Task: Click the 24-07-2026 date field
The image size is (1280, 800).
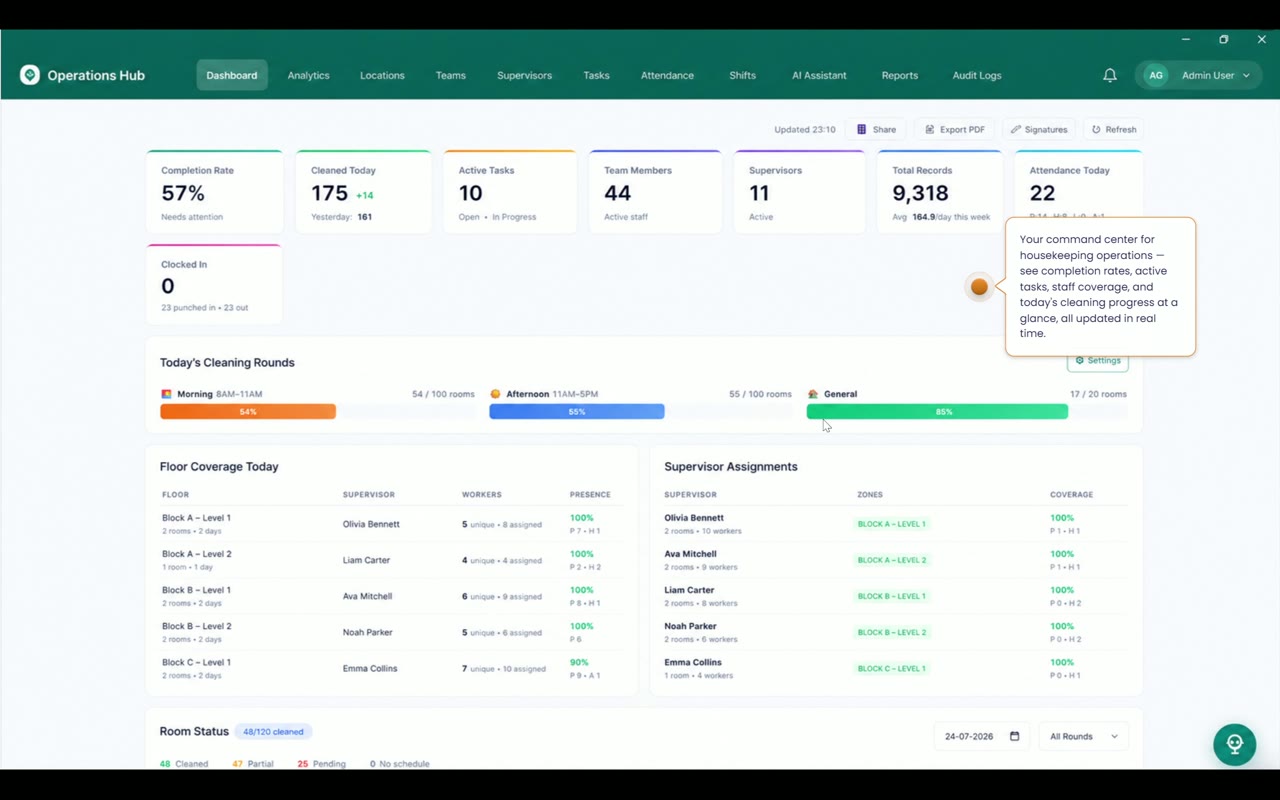Action: tap(981, 736)
